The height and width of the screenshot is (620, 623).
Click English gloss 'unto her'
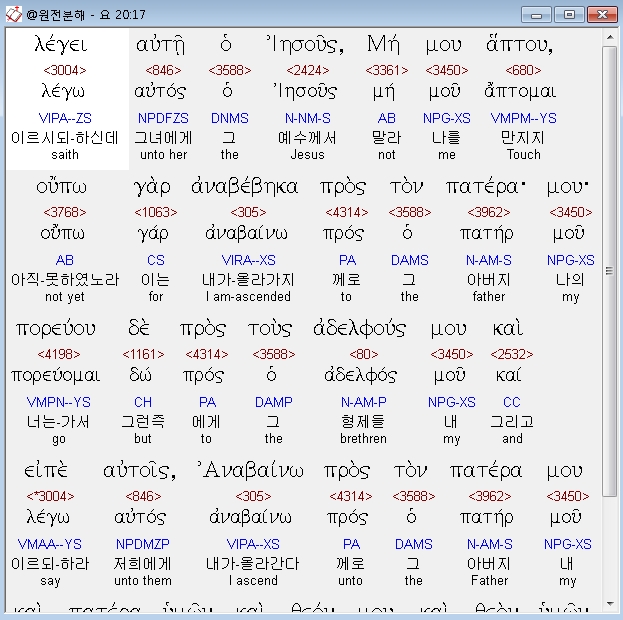163,155
